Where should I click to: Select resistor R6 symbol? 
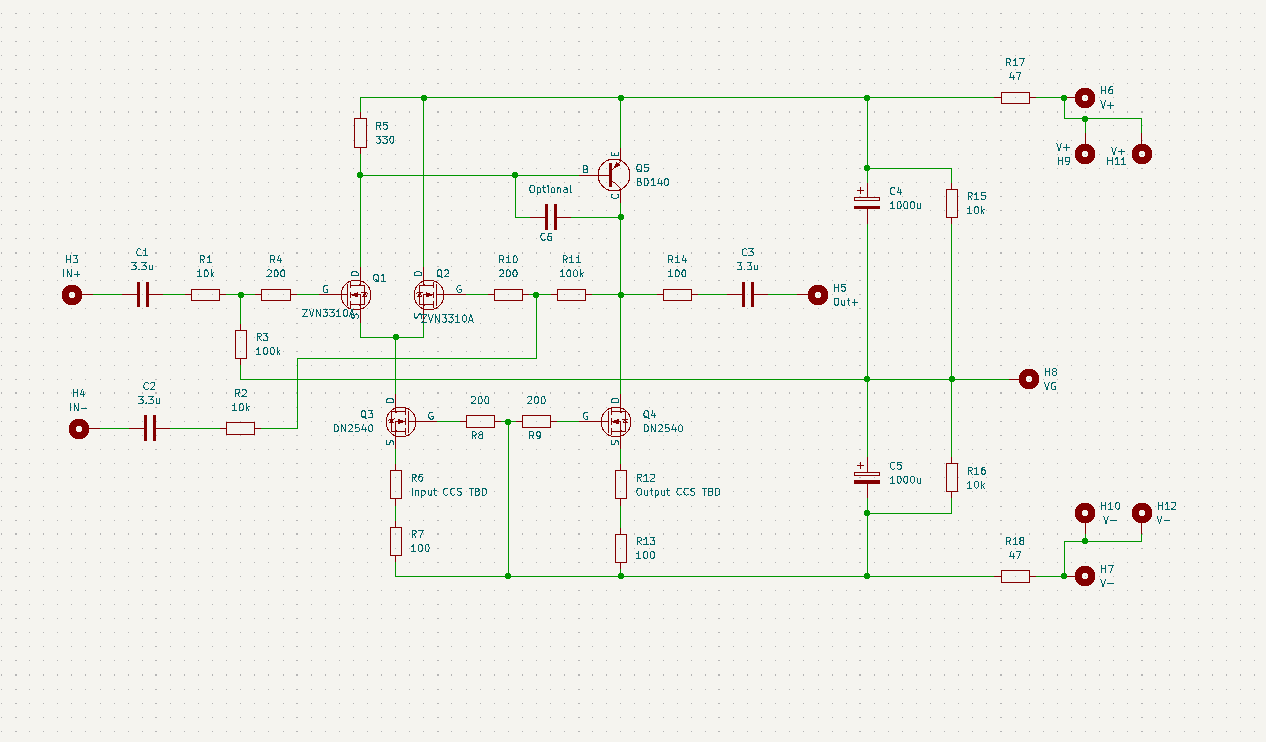pyautogui.click(x=396, y=485)
